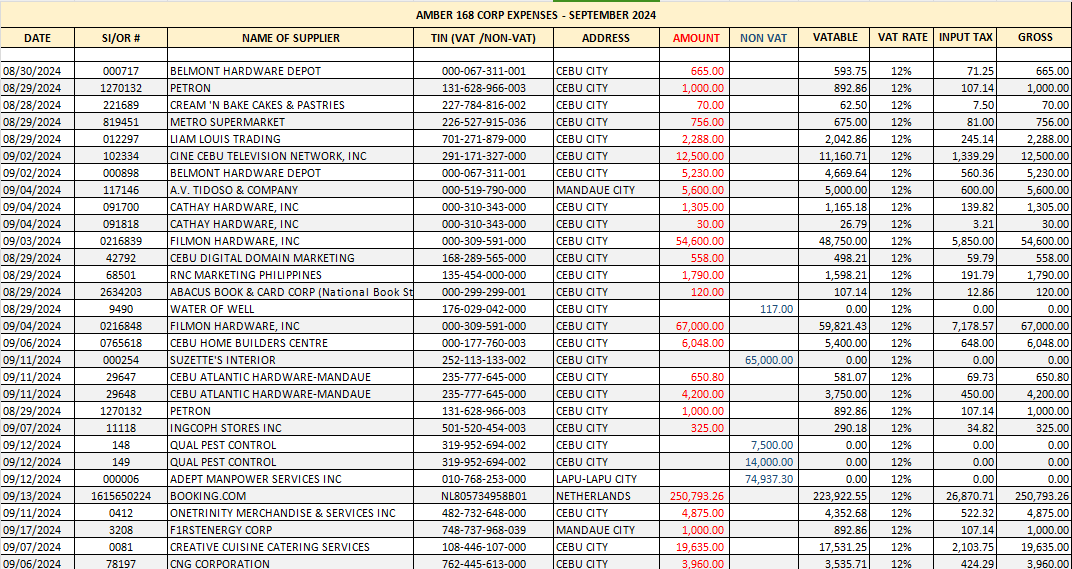Select the GROSS column header
The image size is (1072, 569).
[1035, 38]
